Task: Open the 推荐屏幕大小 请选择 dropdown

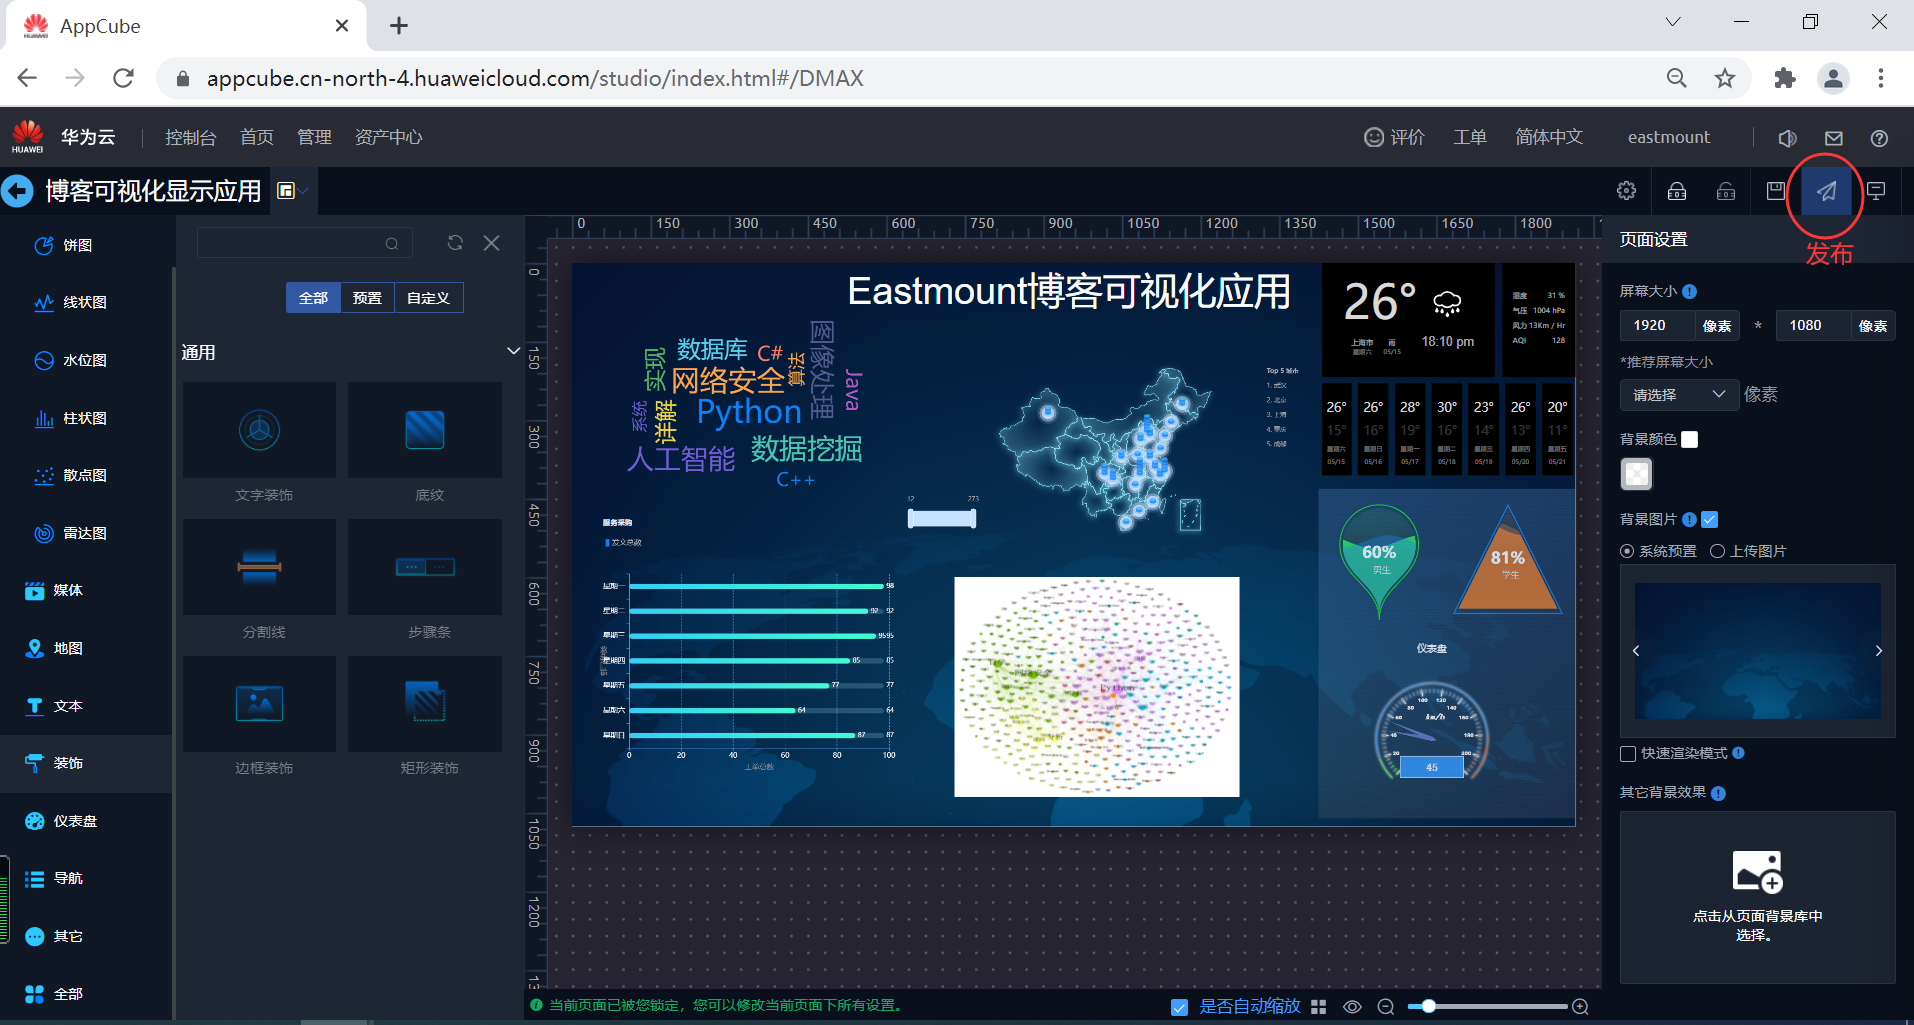Action: pos(1679,394)
